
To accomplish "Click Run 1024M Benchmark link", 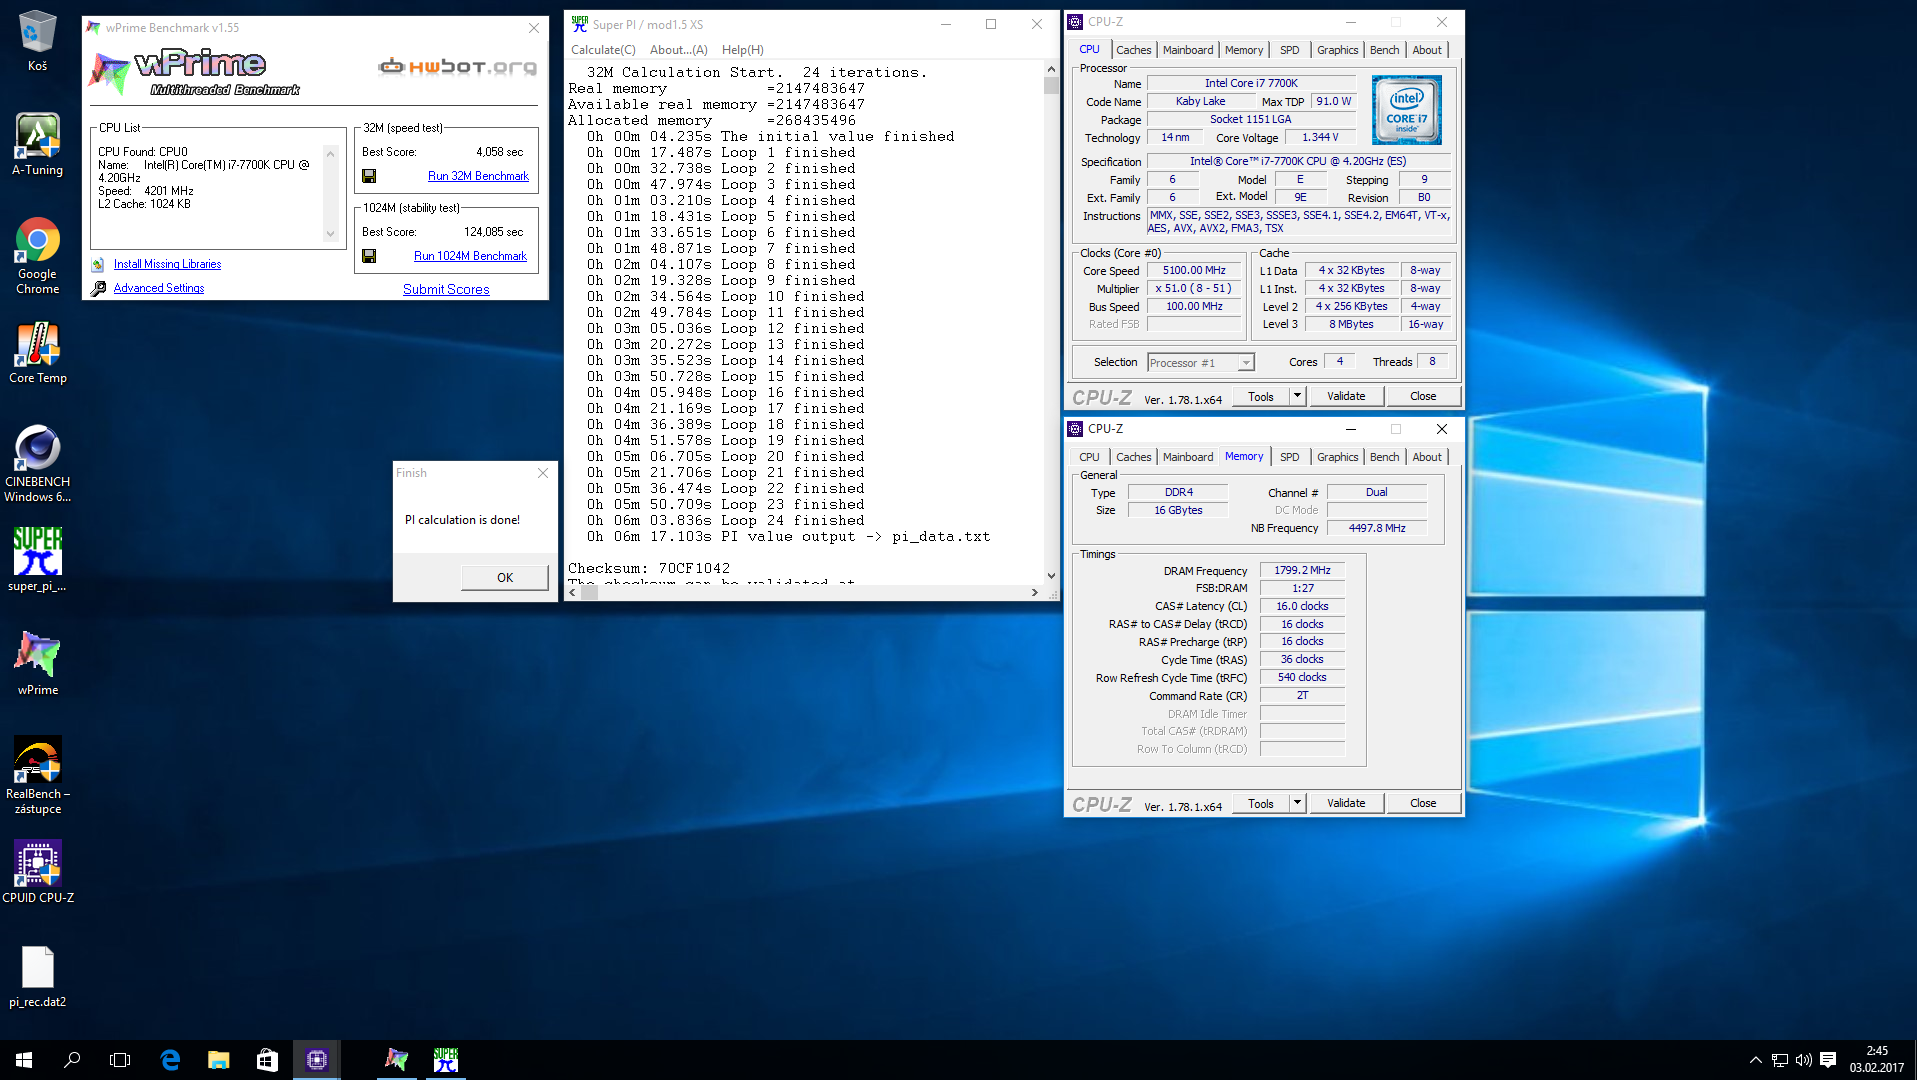I will 470,256.
